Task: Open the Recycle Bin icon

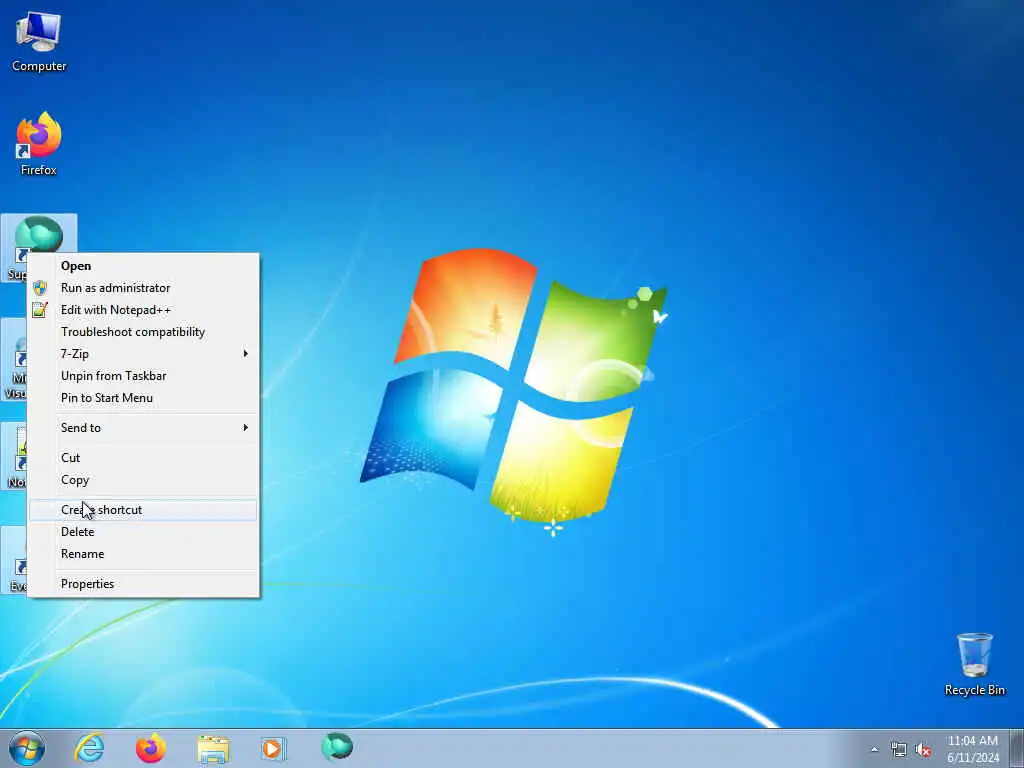Action: pos(974,664)
